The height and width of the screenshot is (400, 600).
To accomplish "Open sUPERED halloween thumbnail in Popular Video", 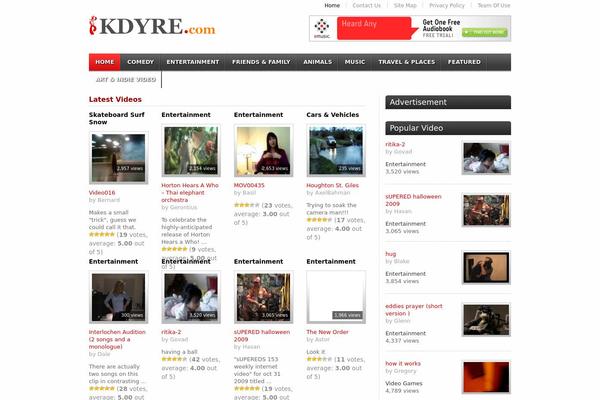I will 486,210.
